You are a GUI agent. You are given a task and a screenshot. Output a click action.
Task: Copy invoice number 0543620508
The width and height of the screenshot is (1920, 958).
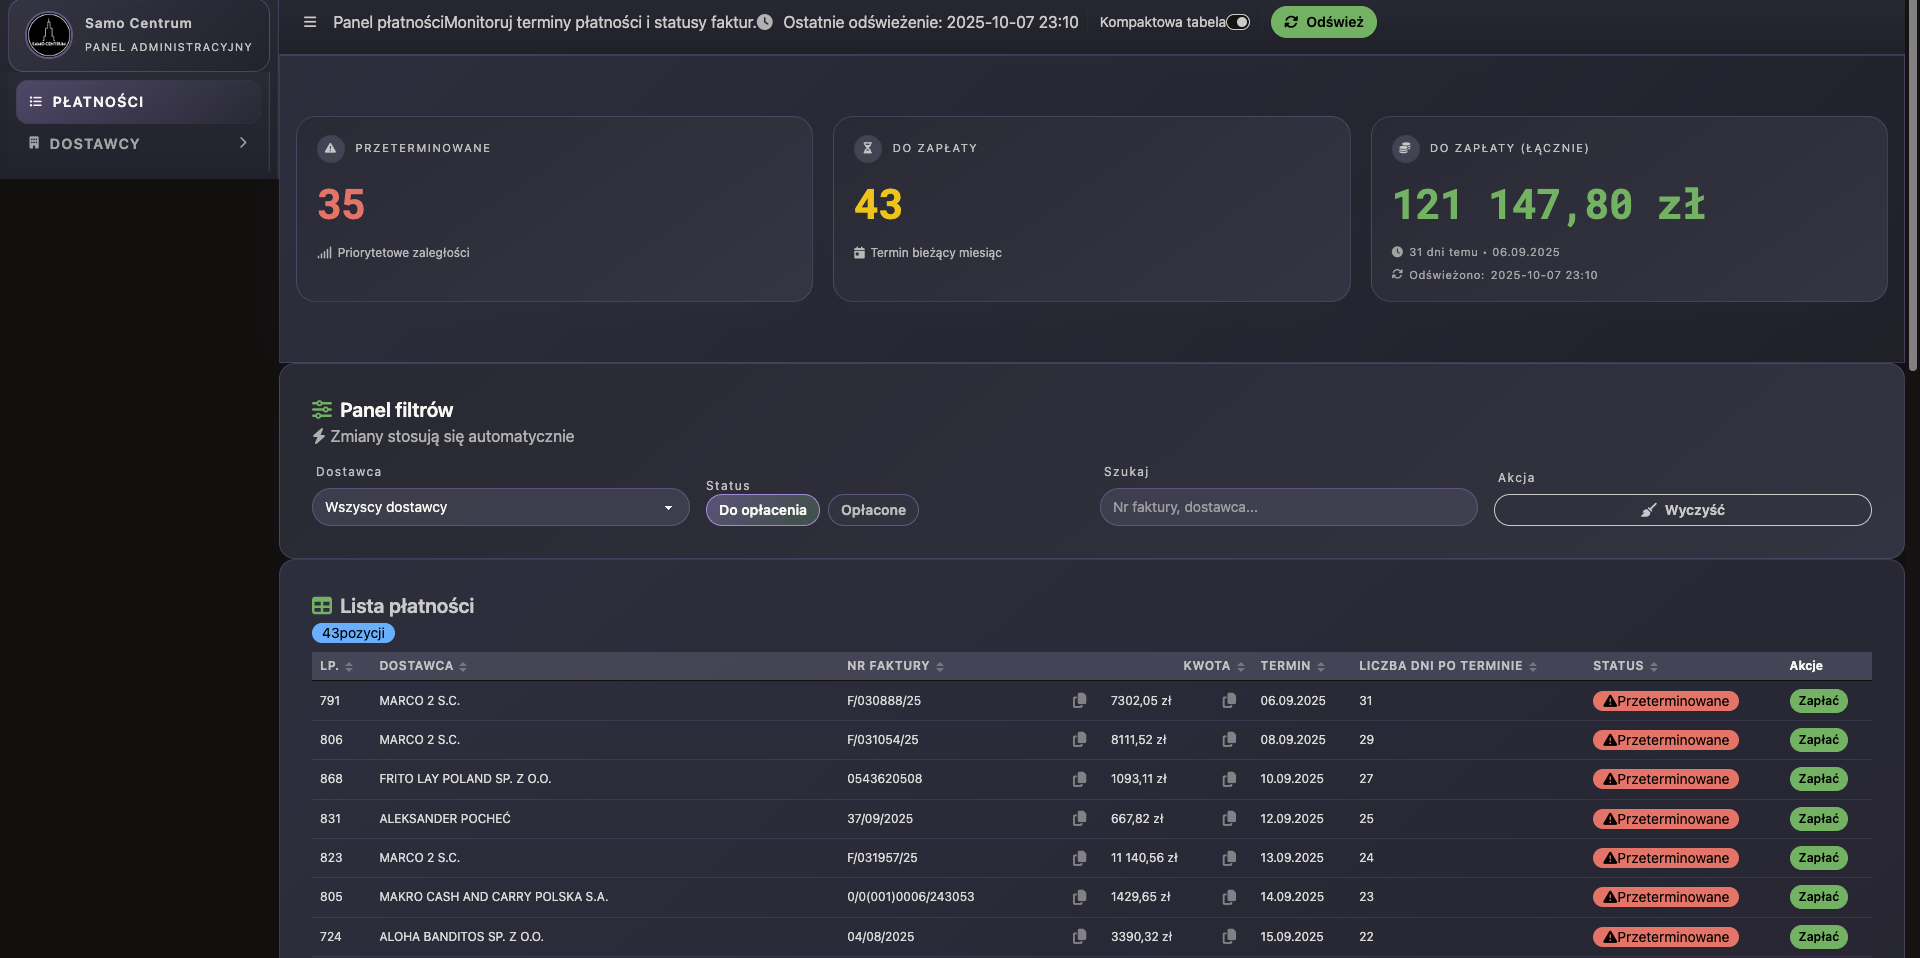[x=1079, y=779]
